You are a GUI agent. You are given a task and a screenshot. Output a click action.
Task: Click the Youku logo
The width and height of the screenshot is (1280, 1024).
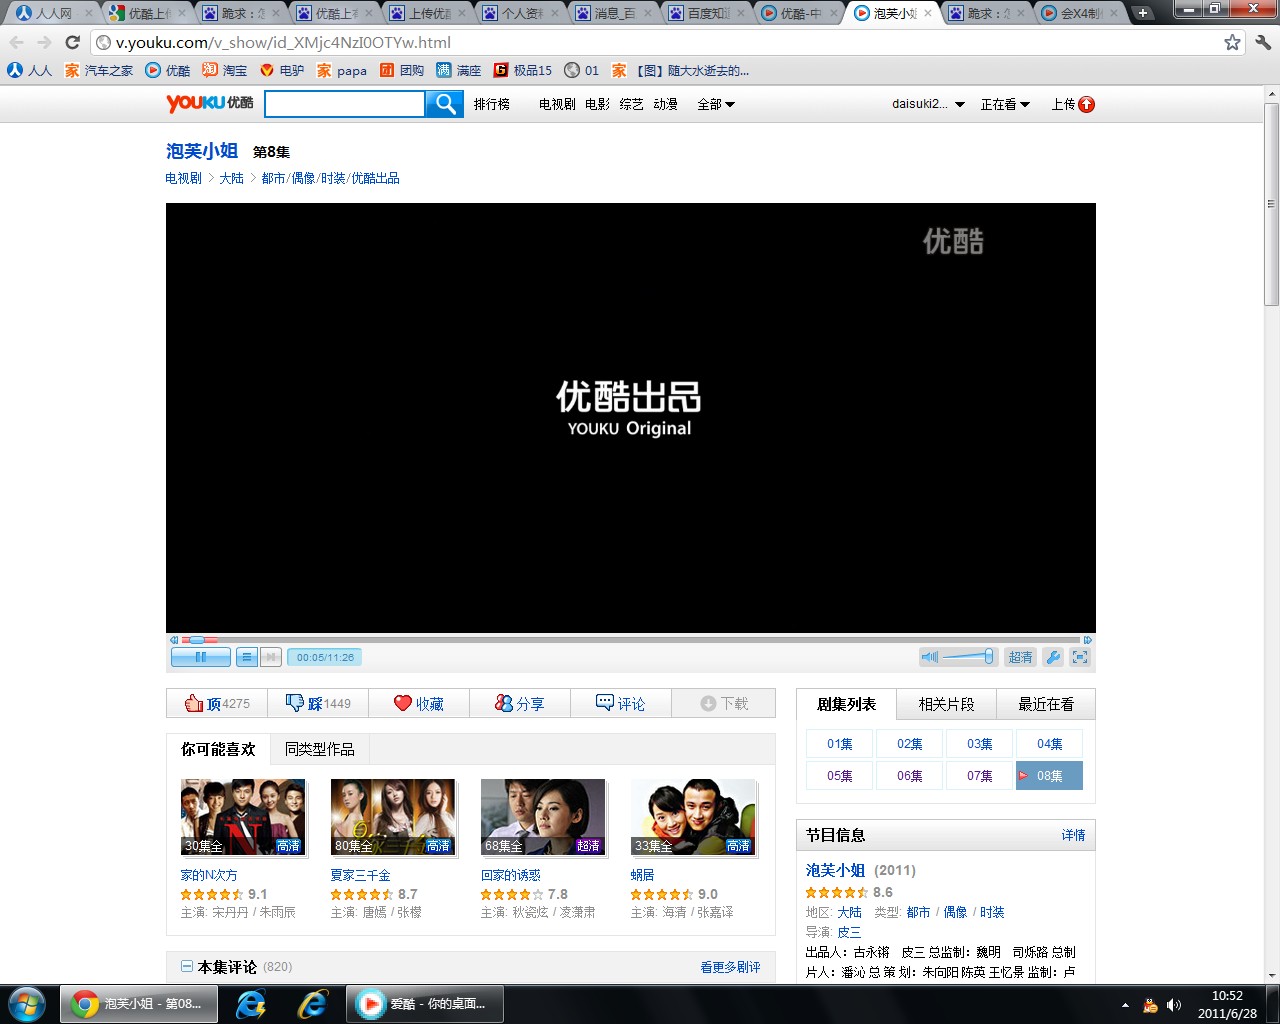pos(210,103)
